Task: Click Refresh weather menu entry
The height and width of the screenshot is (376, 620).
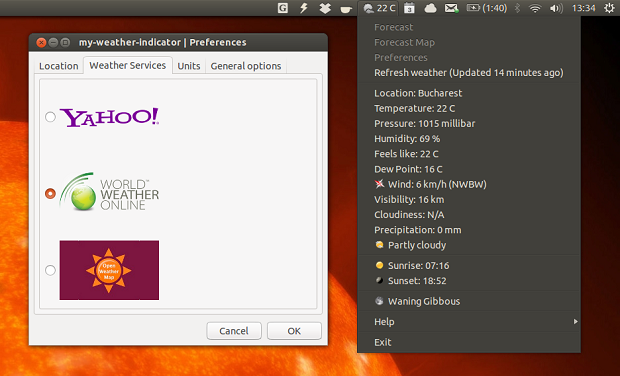Action: [x=469, y=73]
